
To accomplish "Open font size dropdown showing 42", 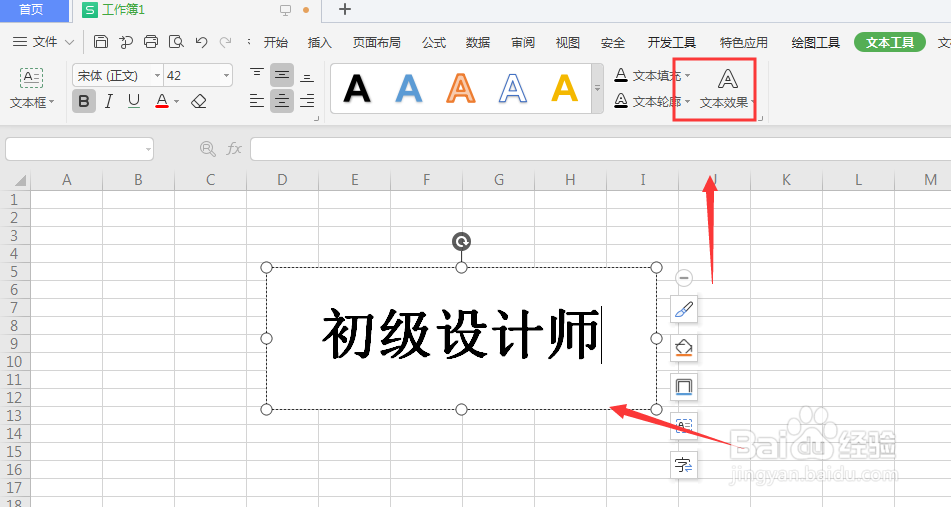I will click(226, 75).
